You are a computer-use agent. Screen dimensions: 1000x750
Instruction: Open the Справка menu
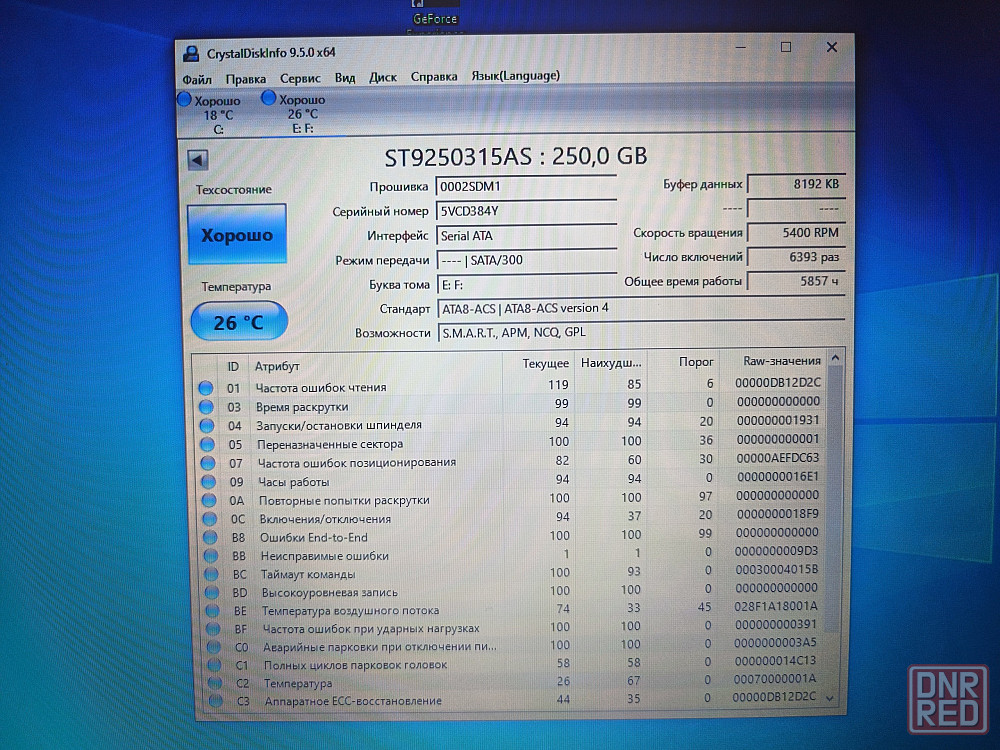tap(434, 77)
